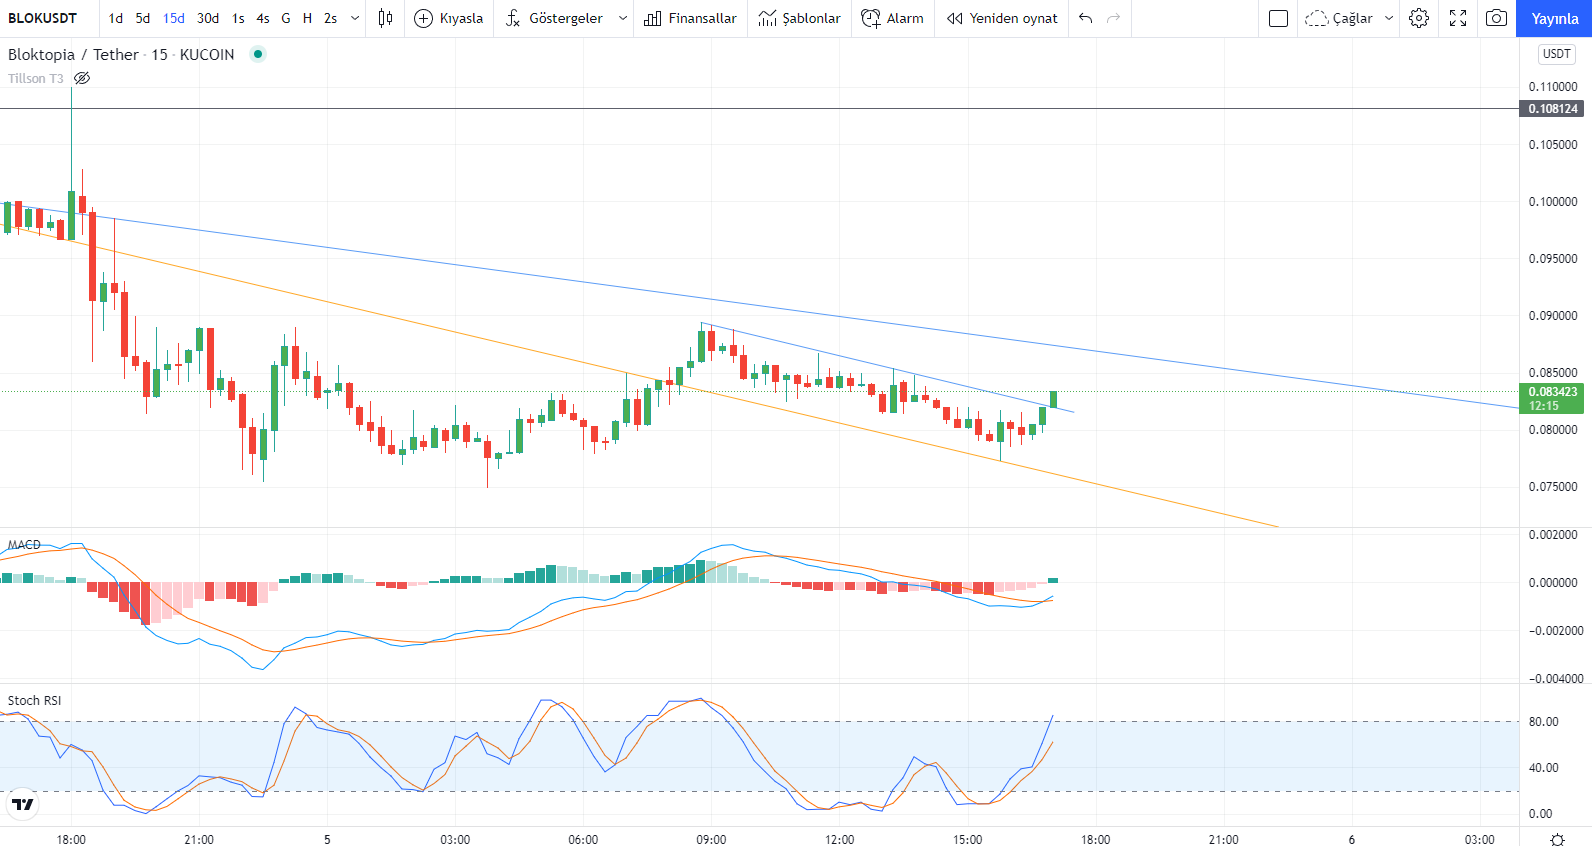Open the Göstergeler indicators dialog

tap(554, 18)
